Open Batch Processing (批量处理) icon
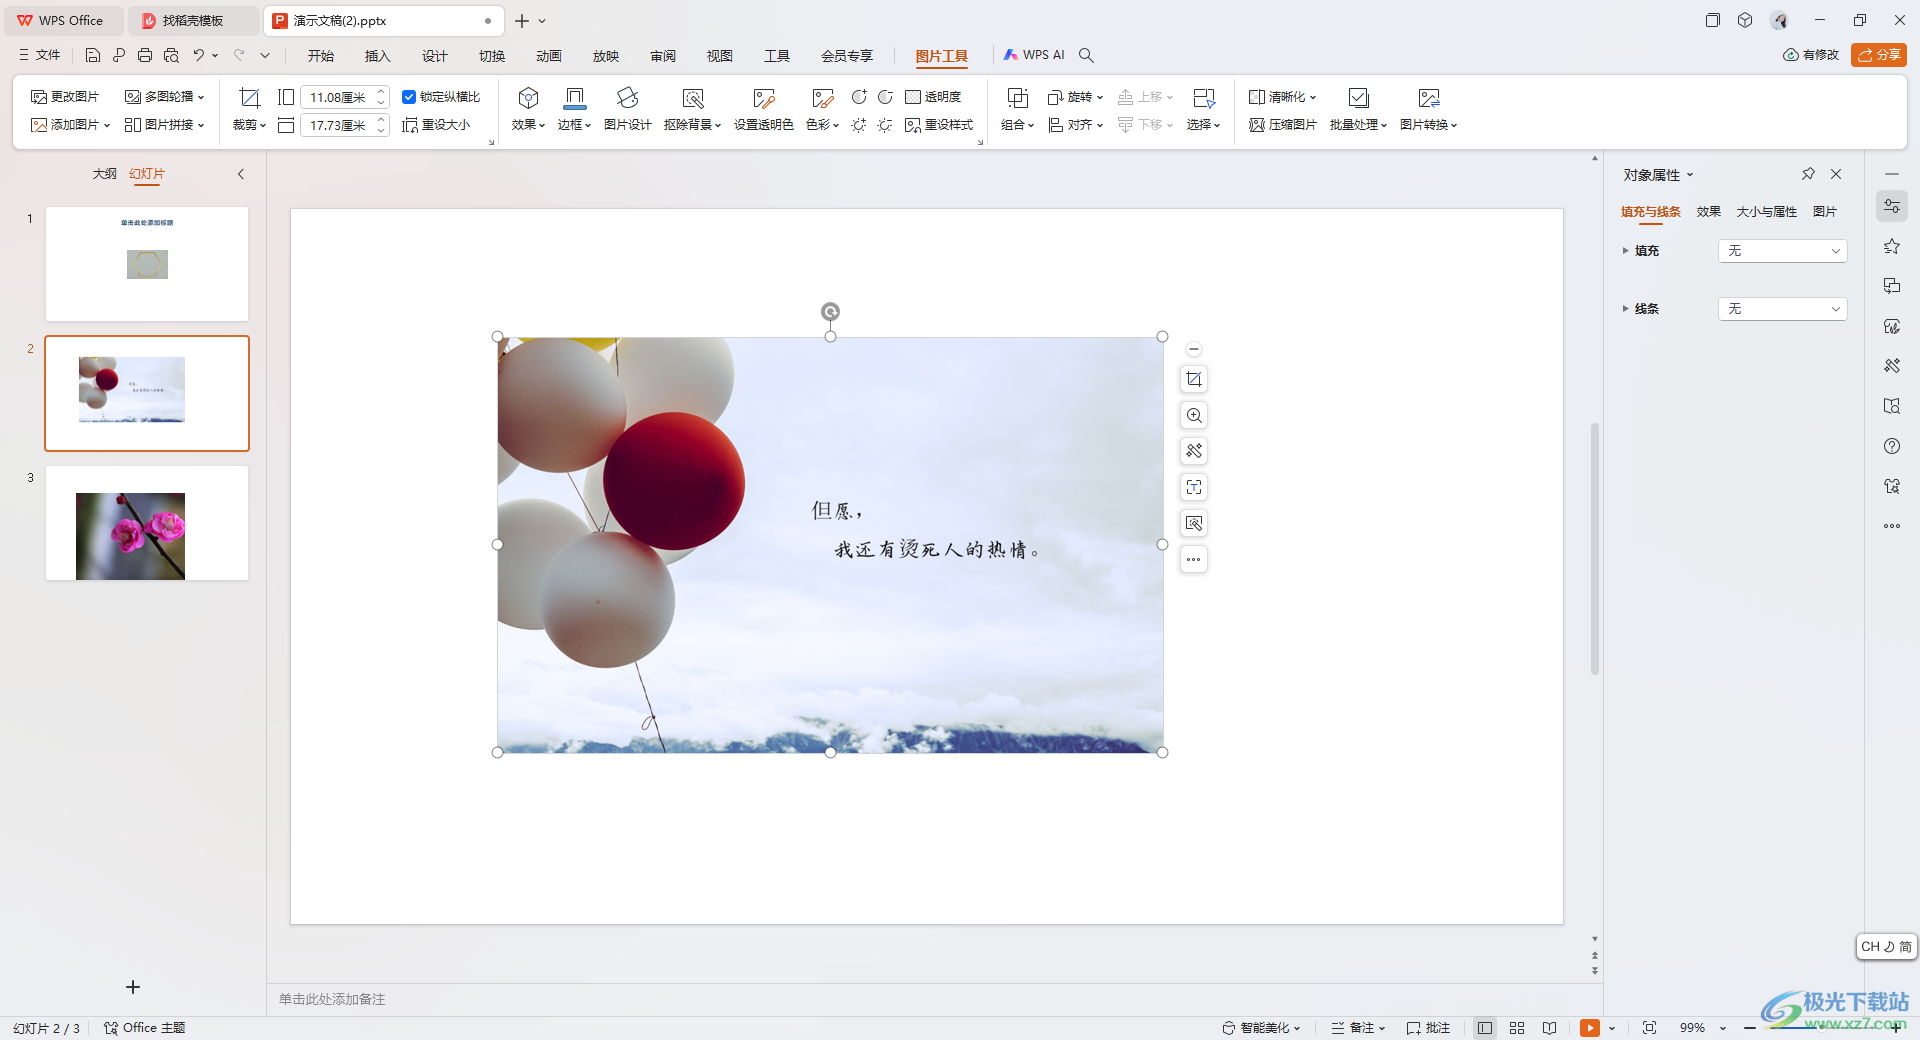The image size is (1920, 1040). coord(1358,97)
